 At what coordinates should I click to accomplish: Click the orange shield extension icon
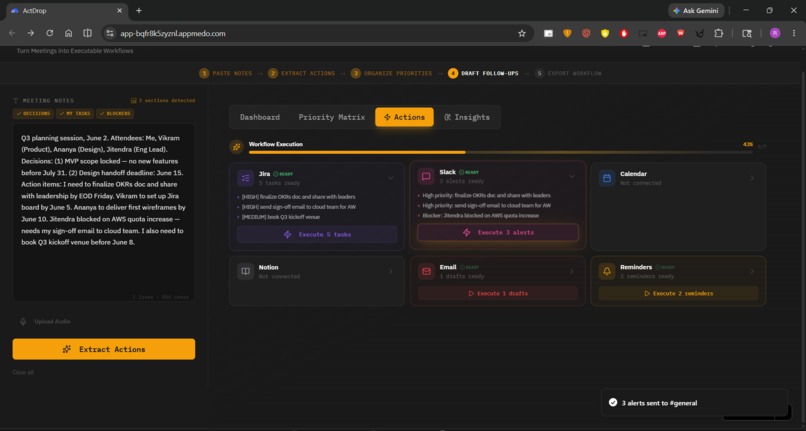567,33
